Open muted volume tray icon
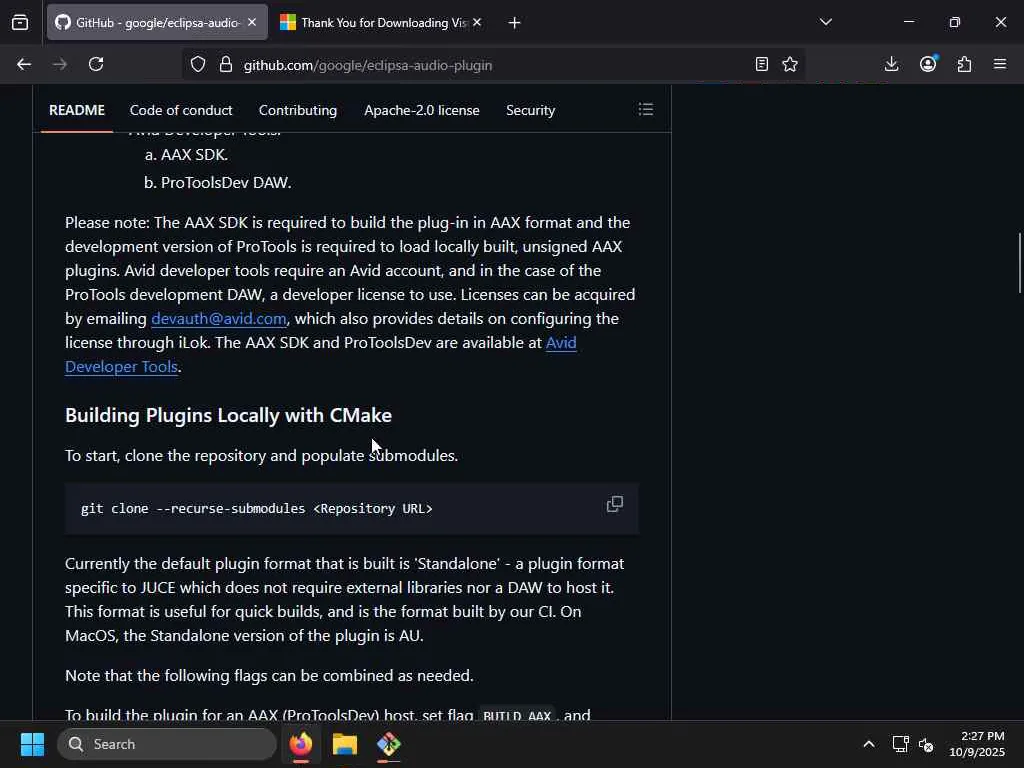Image resolution: width=1024 pixels, height=768 pixels. tap(926, 744)
